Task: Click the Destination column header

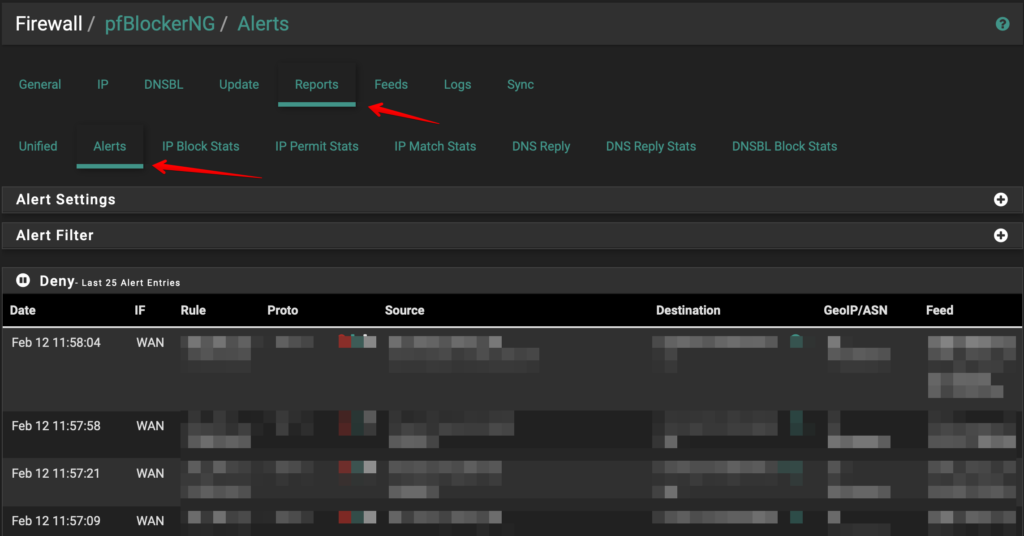Action: point(688,311)
